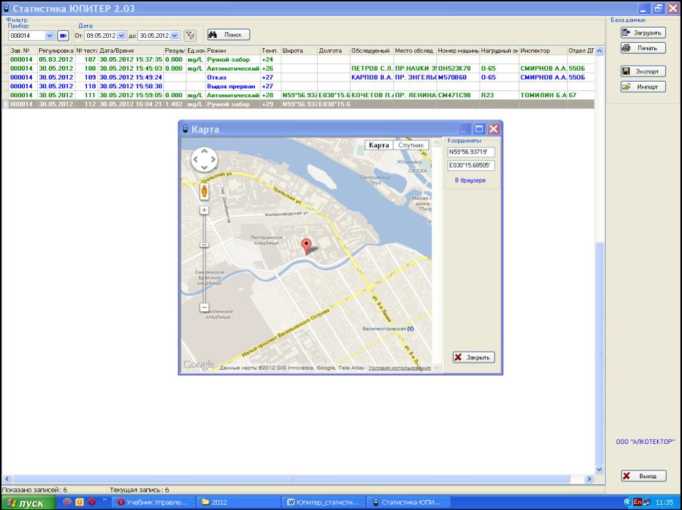
Task: Switch to Word document taskbar item
Action: pyautogui.click(x=324, y=503)
